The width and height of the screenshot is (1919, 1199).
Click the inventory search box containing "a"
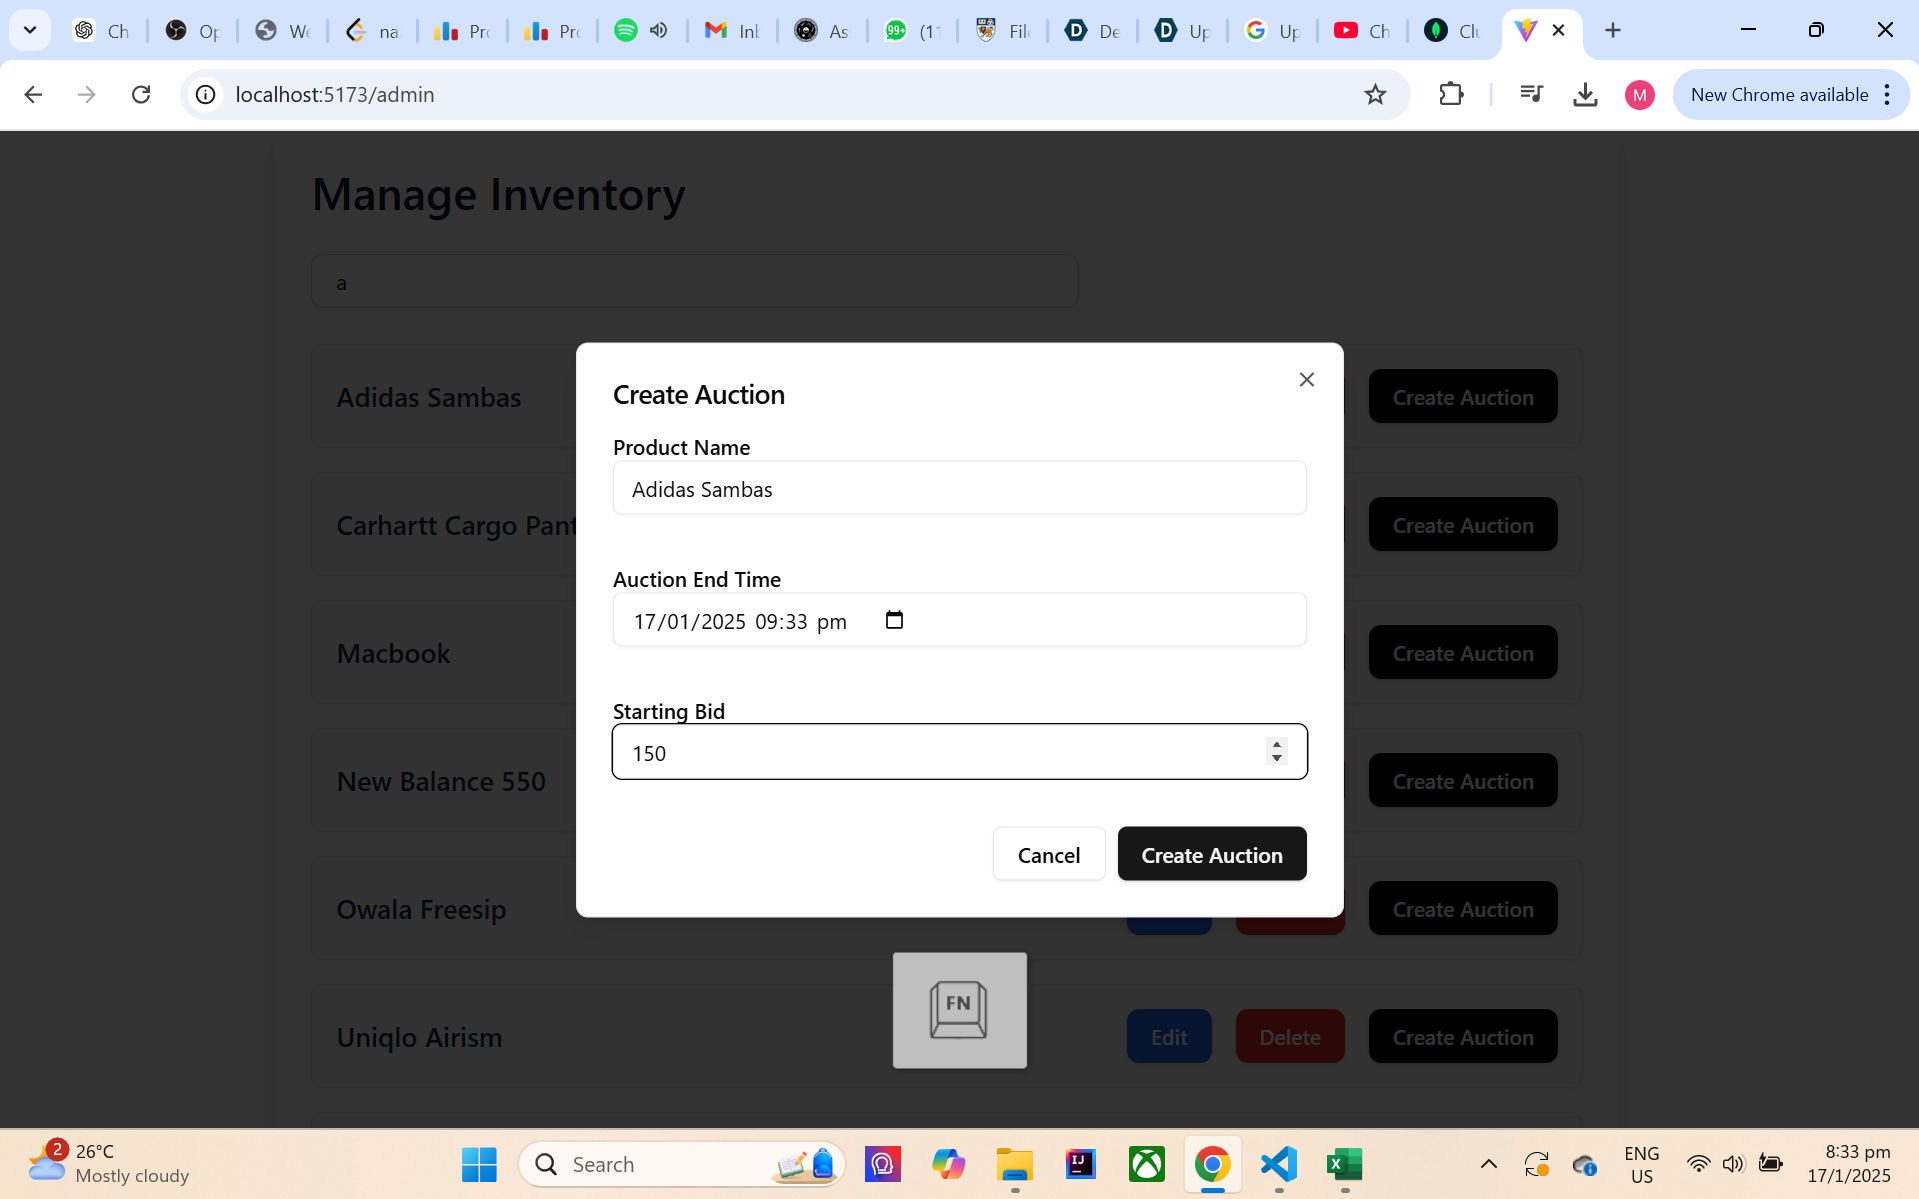[694, 281]
